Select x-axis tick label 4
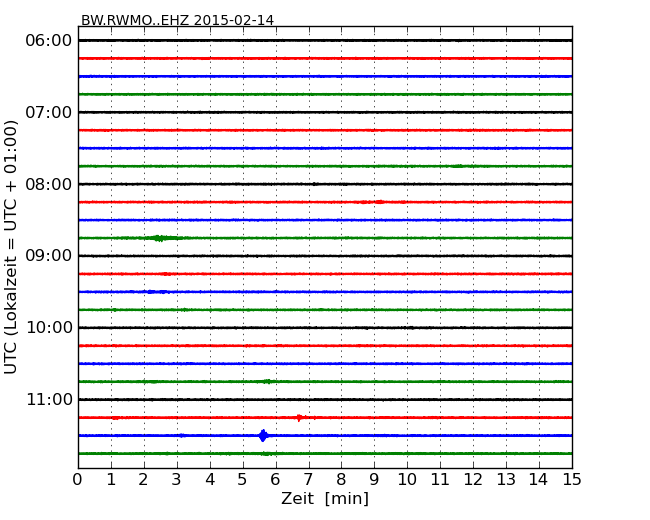The image size is (650, 520). (210, 480)
